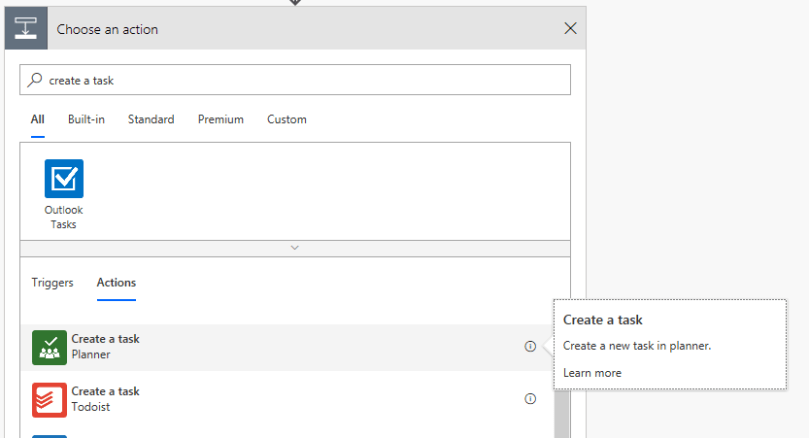Expand the connectors list with the chevron

coord(295,248)
